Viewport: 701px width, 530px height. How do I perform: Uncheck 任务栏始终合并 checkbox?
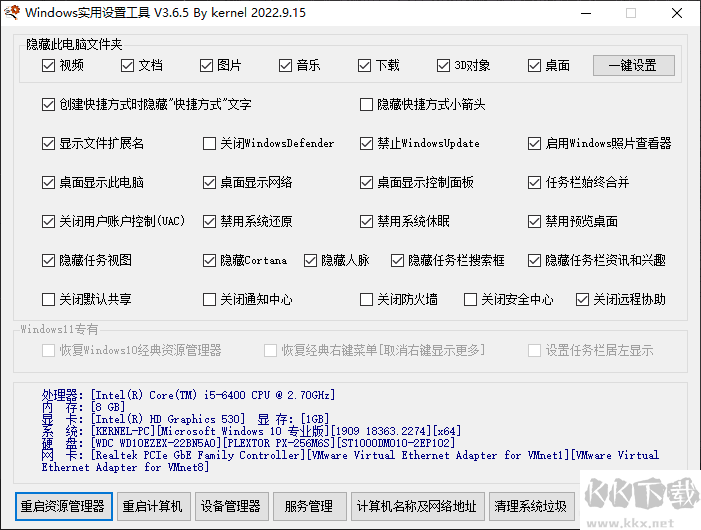click(534, 182)
